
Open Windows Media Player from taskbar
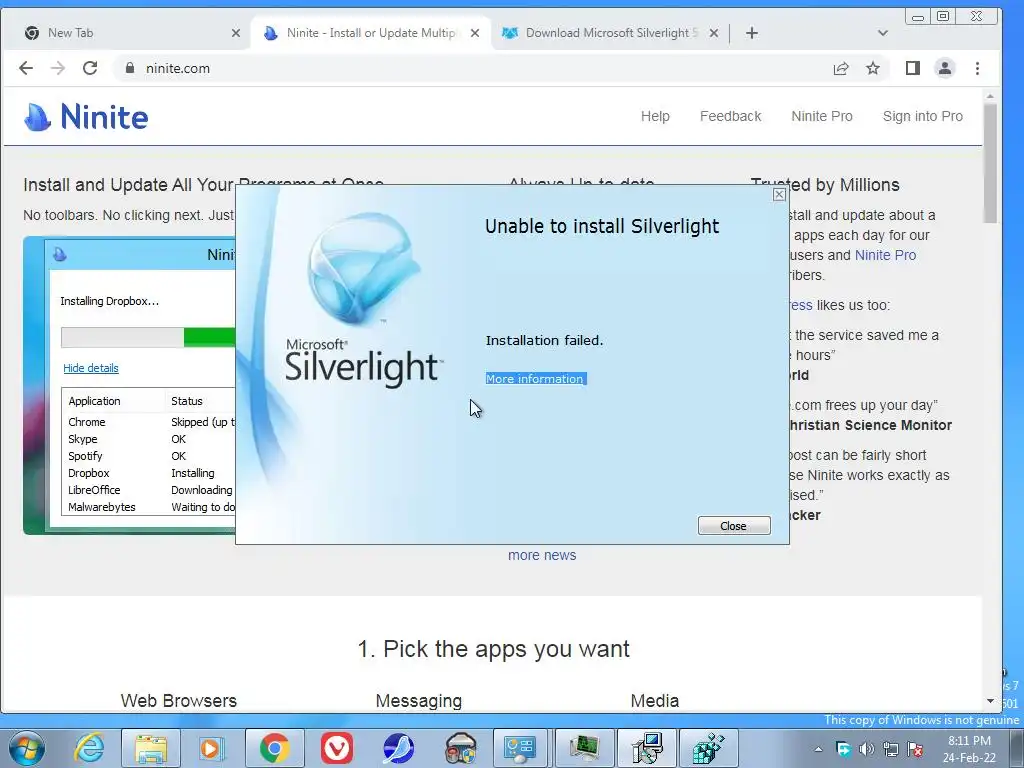210,748
